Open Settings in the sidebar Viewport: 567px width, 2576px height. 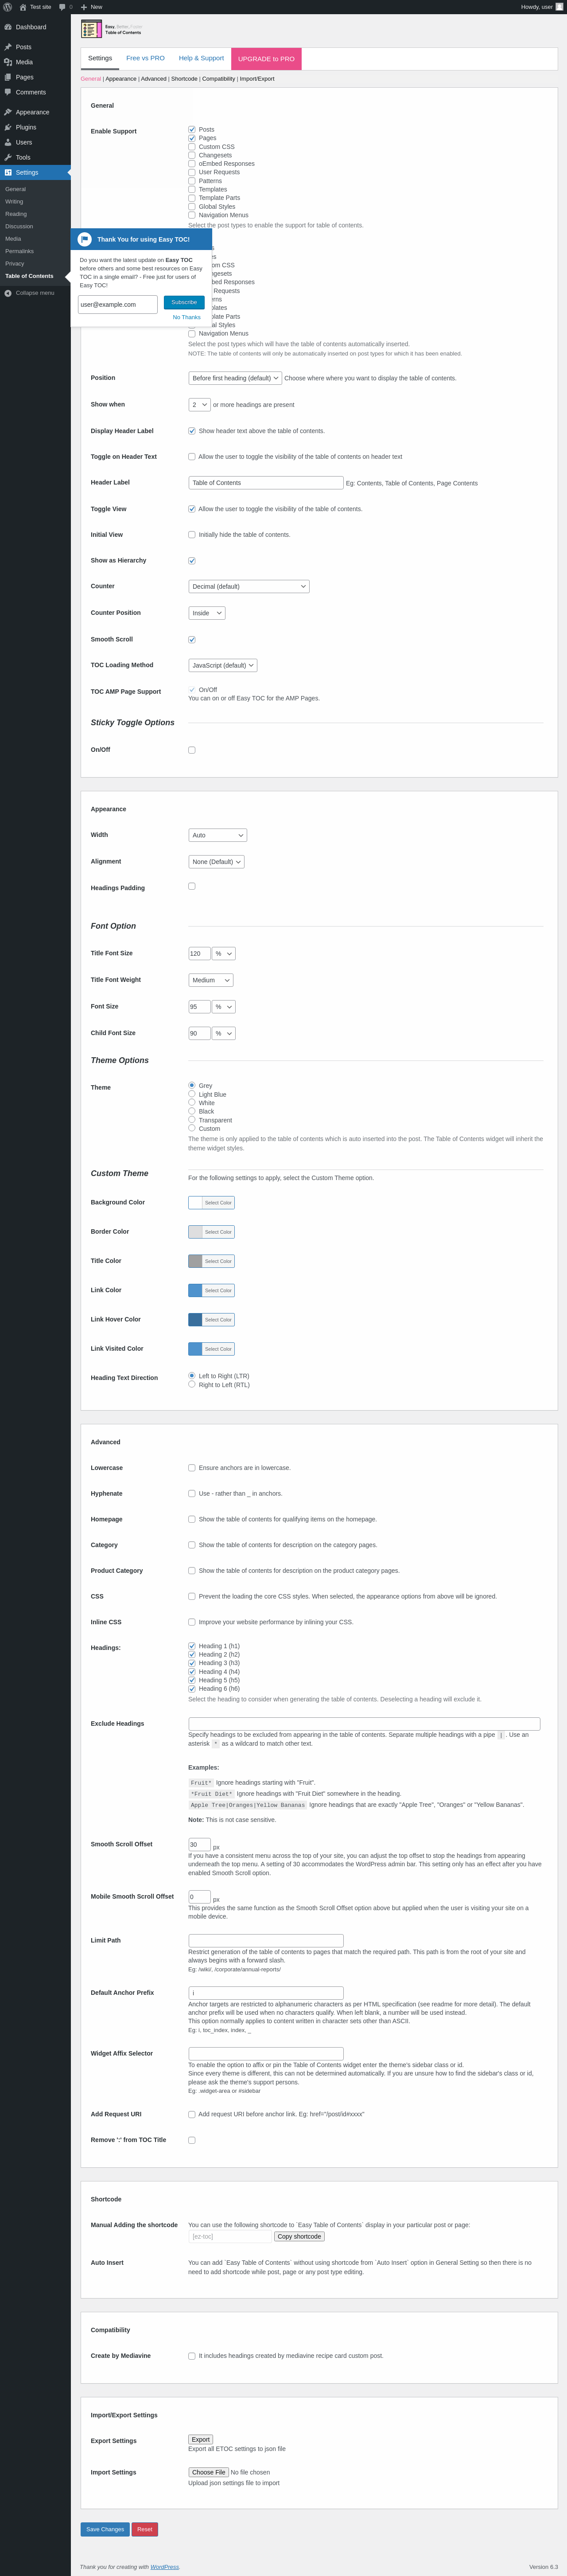point(35,172)
